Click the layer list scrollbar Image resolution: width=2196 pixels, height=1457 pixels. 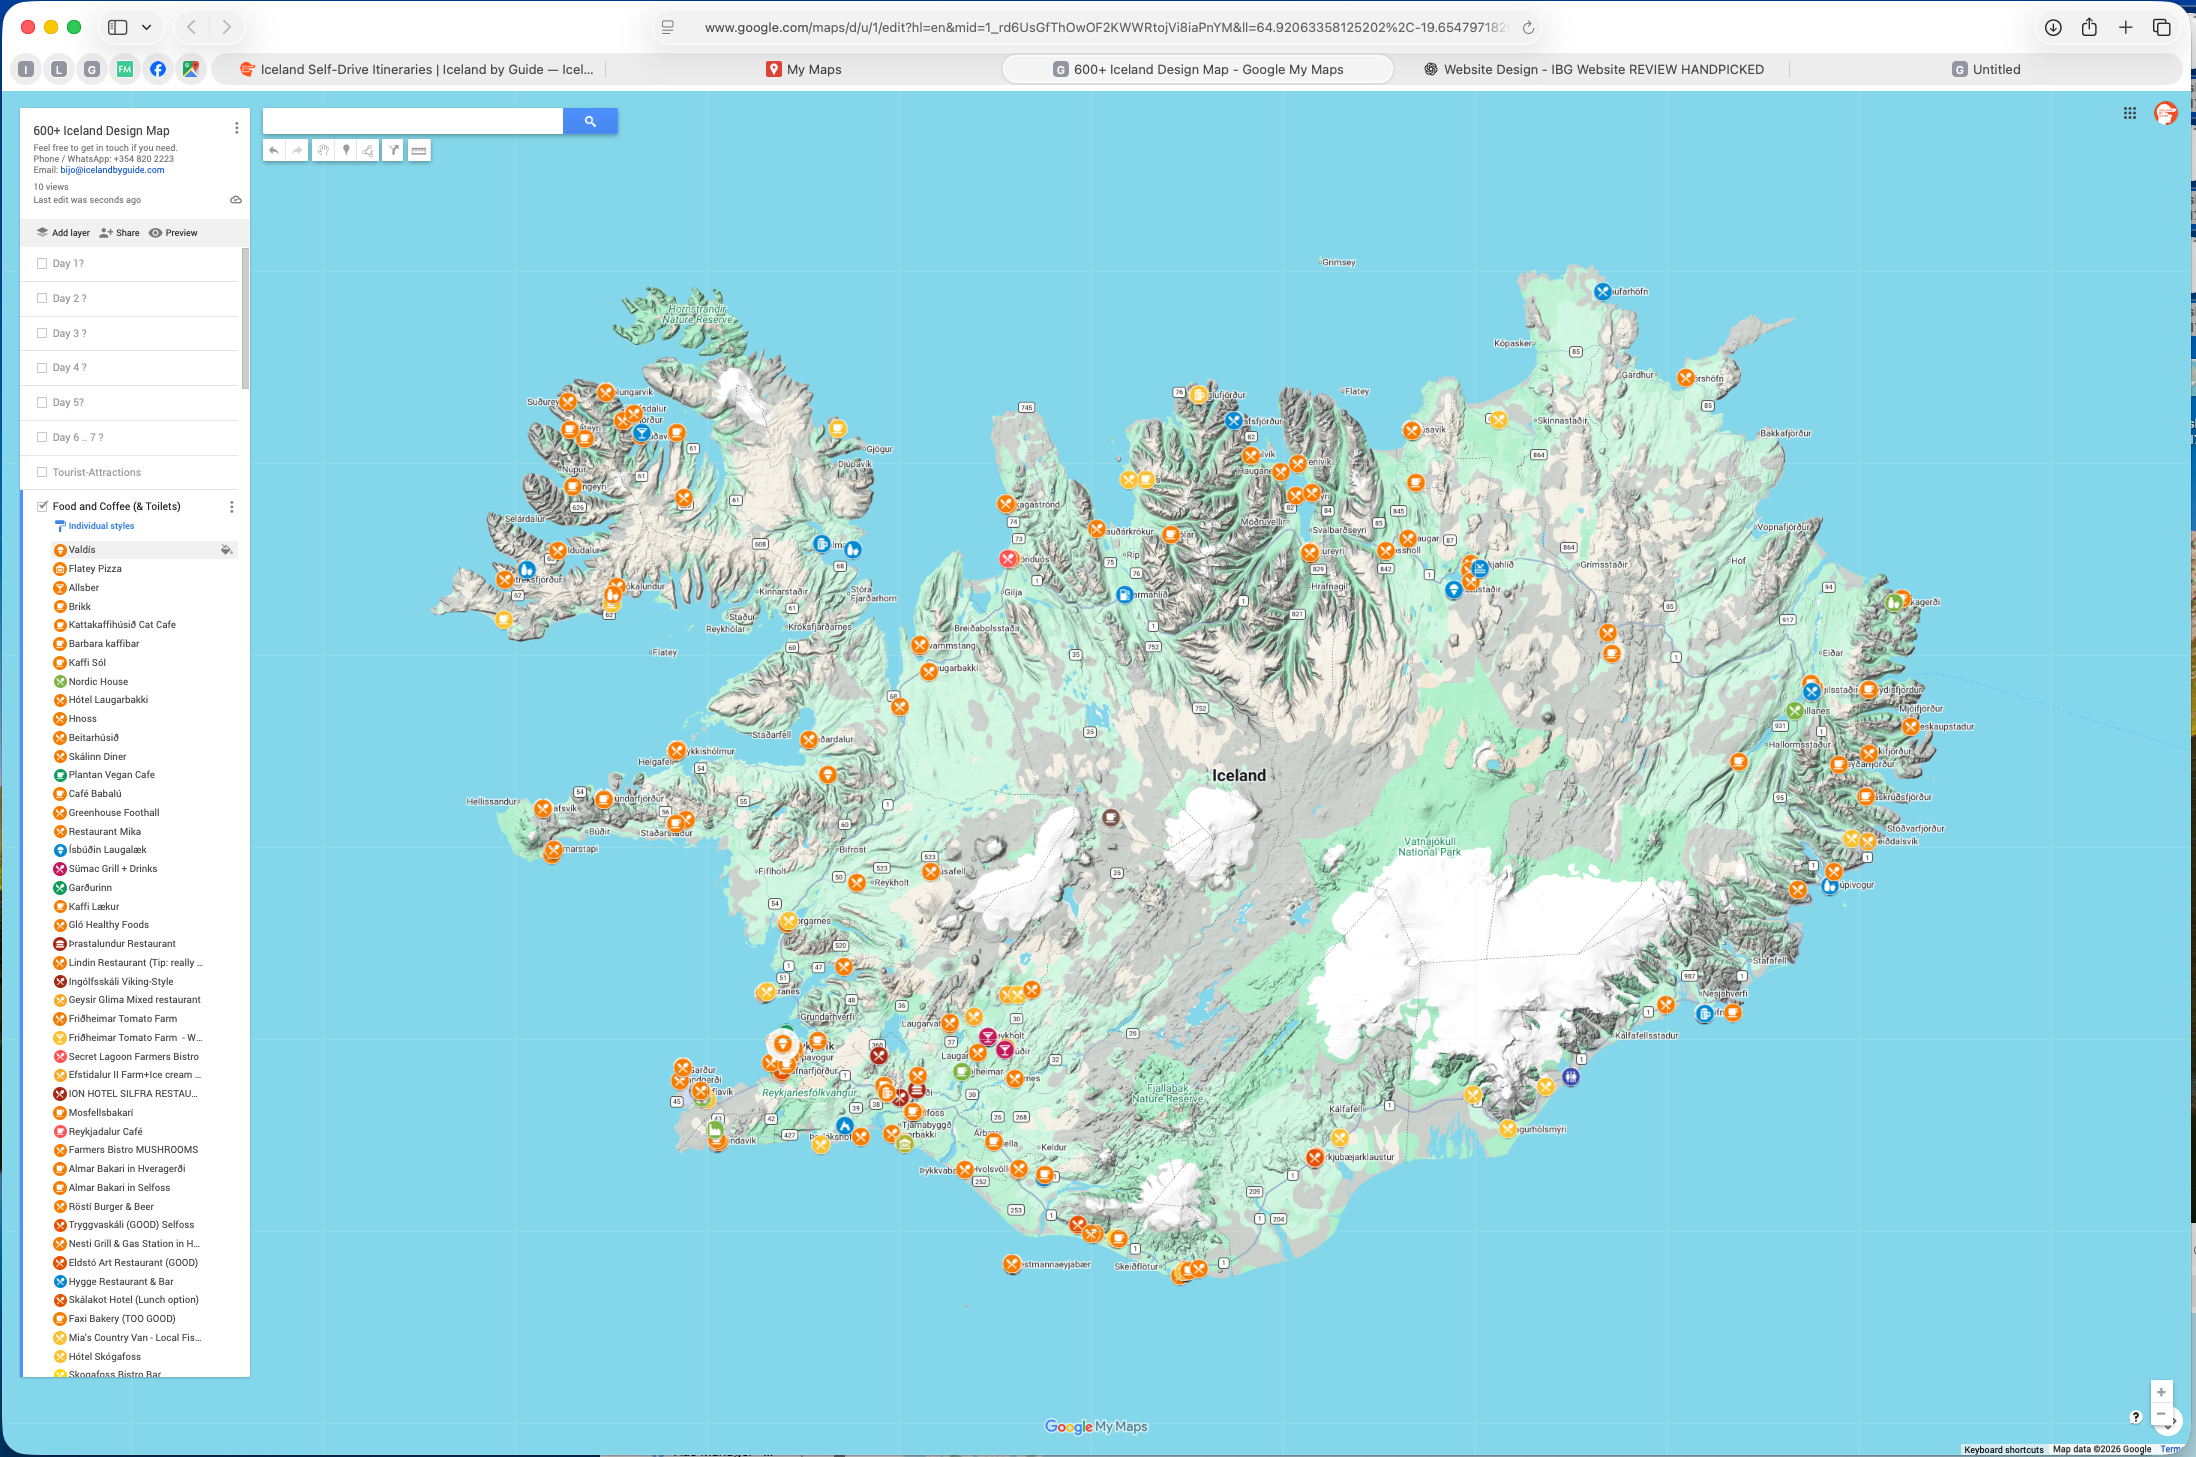[244, 318]
